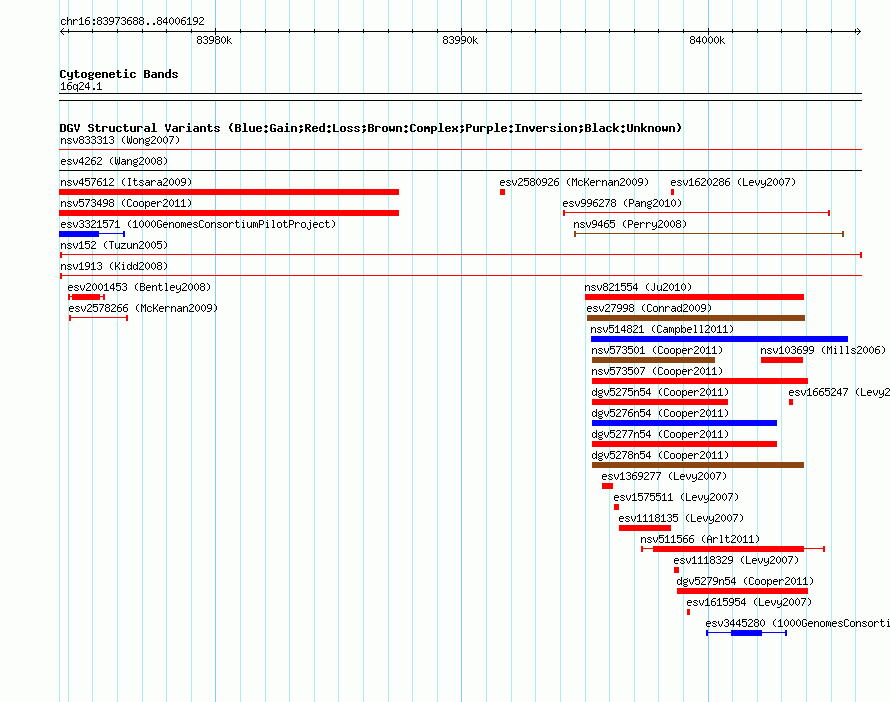Image resolution: width=890 pixels, height=702 pixels.
Task: Select the nsv573507 (Cooper2011) variant label
Action: 657,371
